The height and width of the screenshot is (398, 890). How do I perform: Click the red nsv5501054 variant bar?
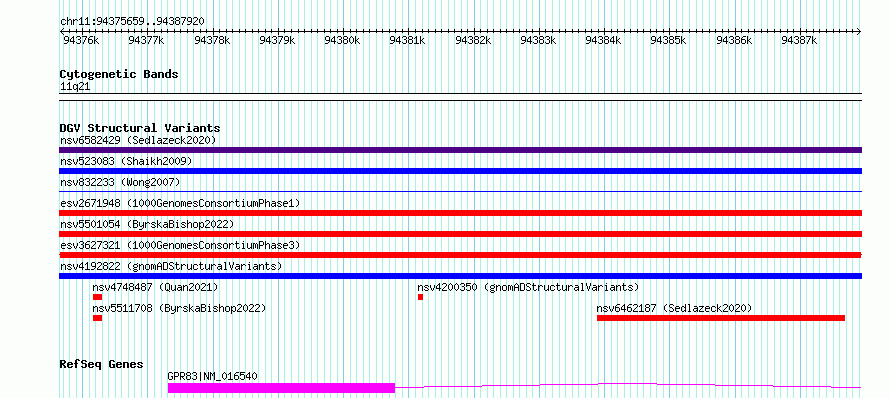[460, 234]
